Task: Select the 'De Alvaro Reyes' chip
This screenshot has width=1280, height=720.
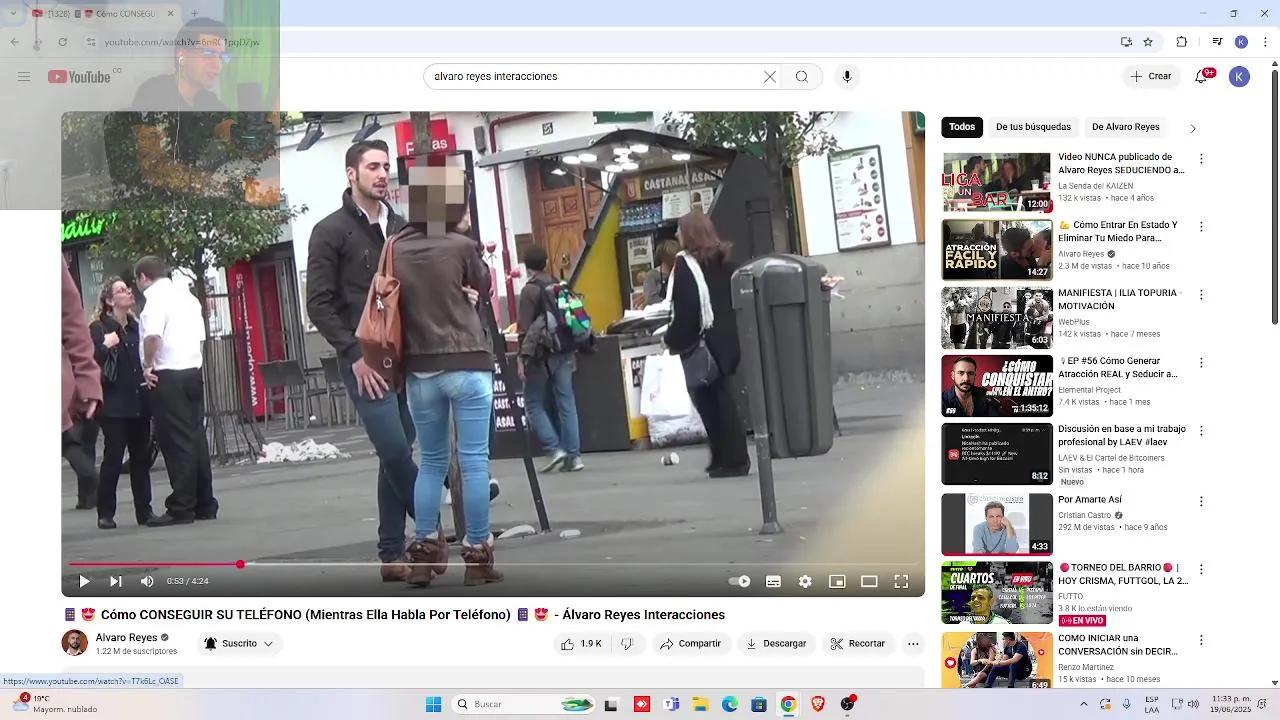Action: click(x=1126, y=127)
